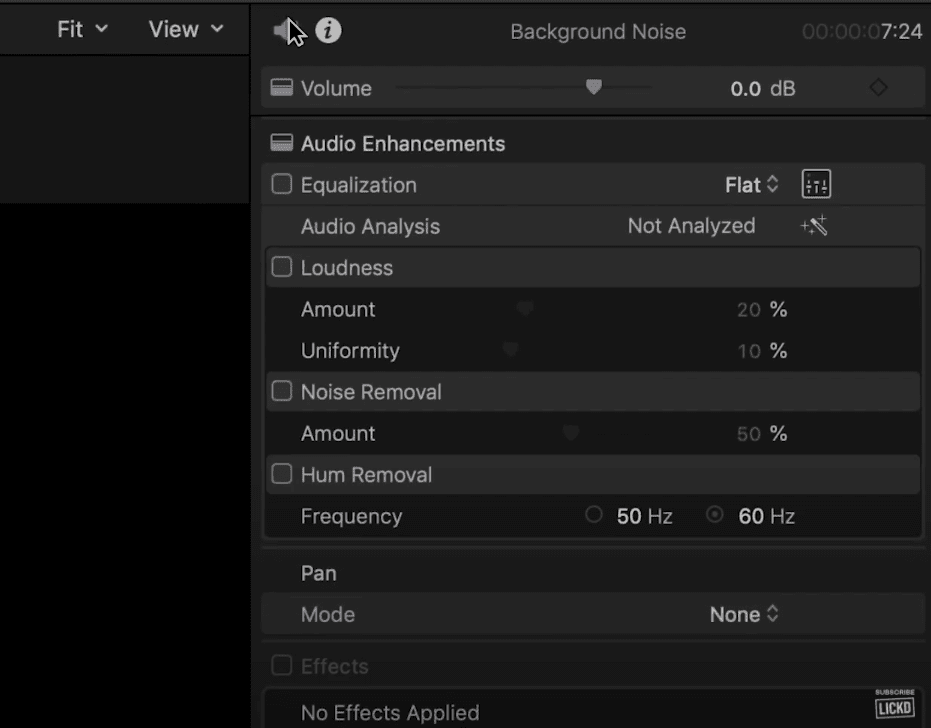The image size is (931, 728).
Task: Click the Audio Enhancements heading
Action: (403, 144)
